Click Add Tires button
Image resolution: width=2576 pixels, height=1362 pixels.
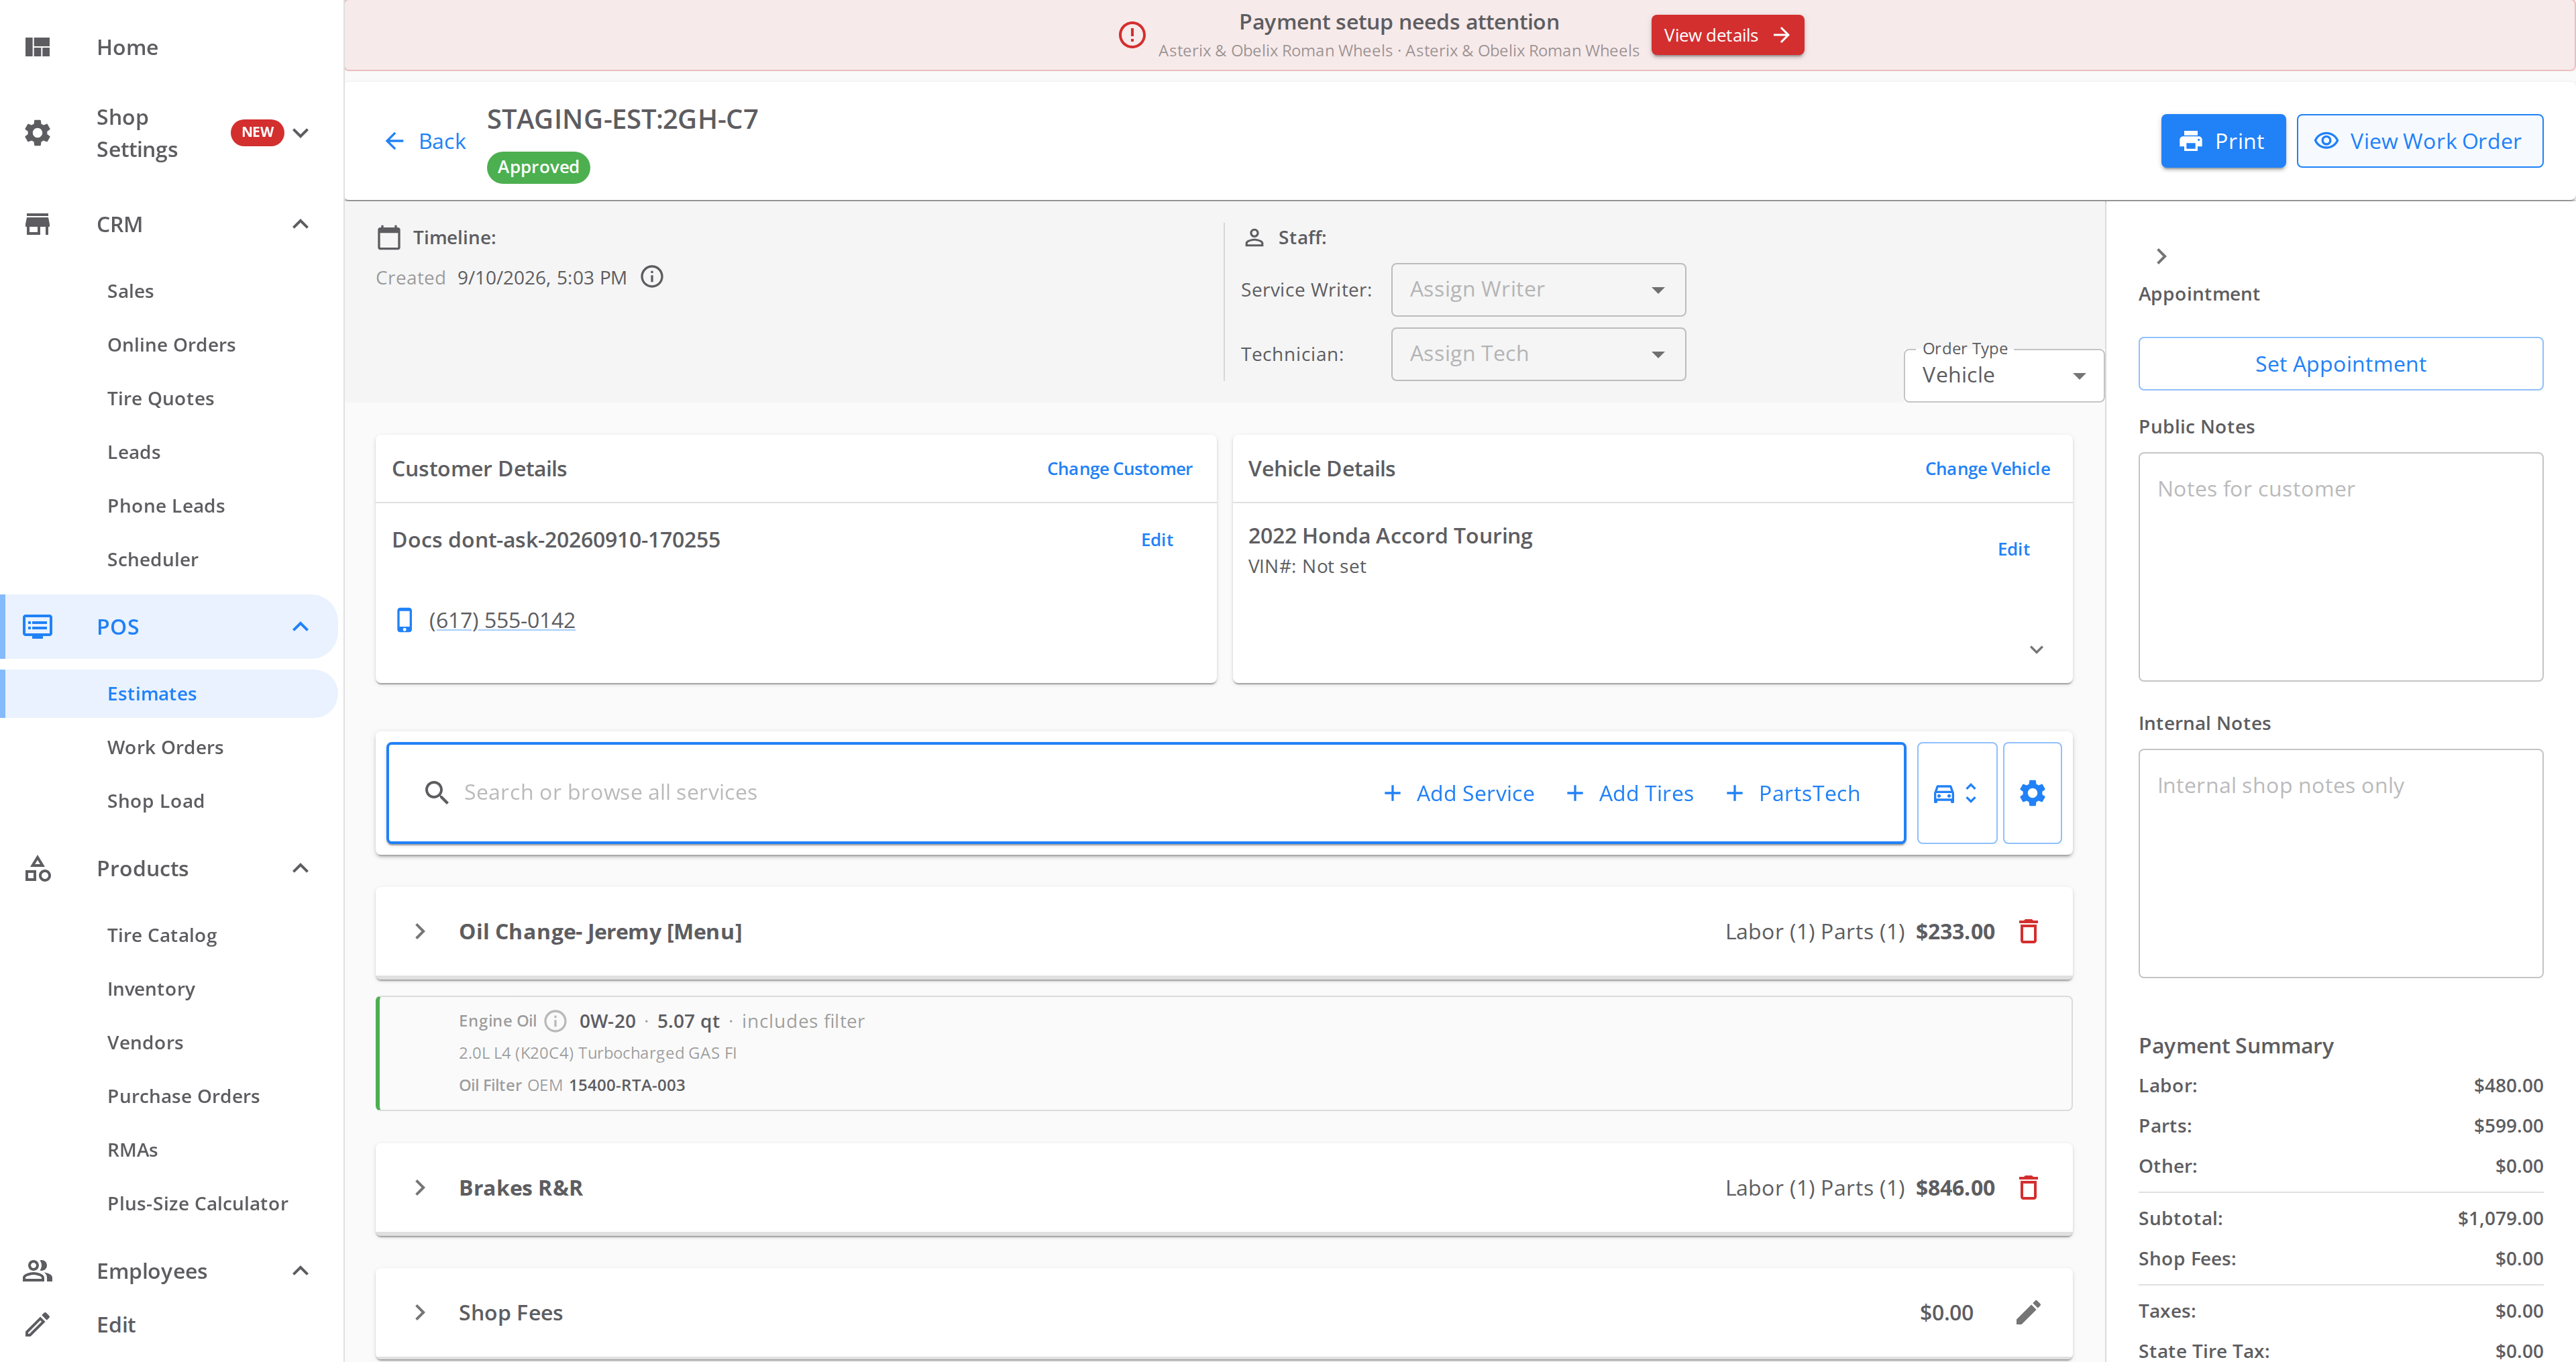tap(1630, 793)
